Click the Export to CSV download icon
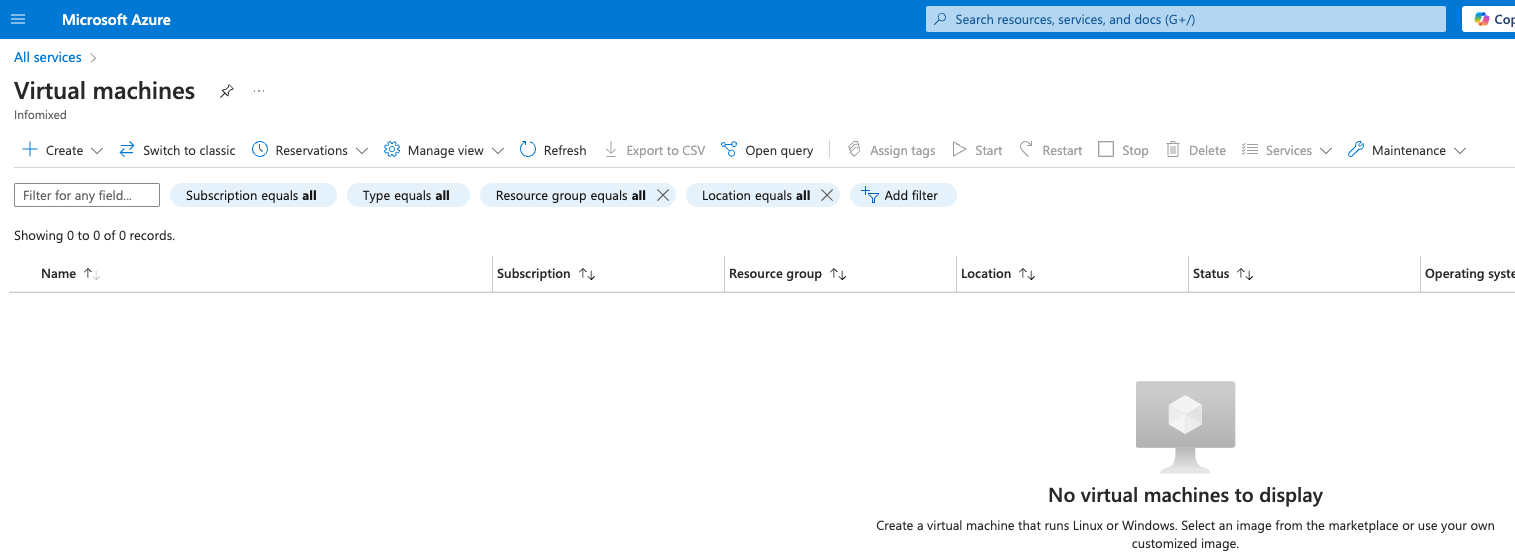1515x560 pixels. pos(611,150)
